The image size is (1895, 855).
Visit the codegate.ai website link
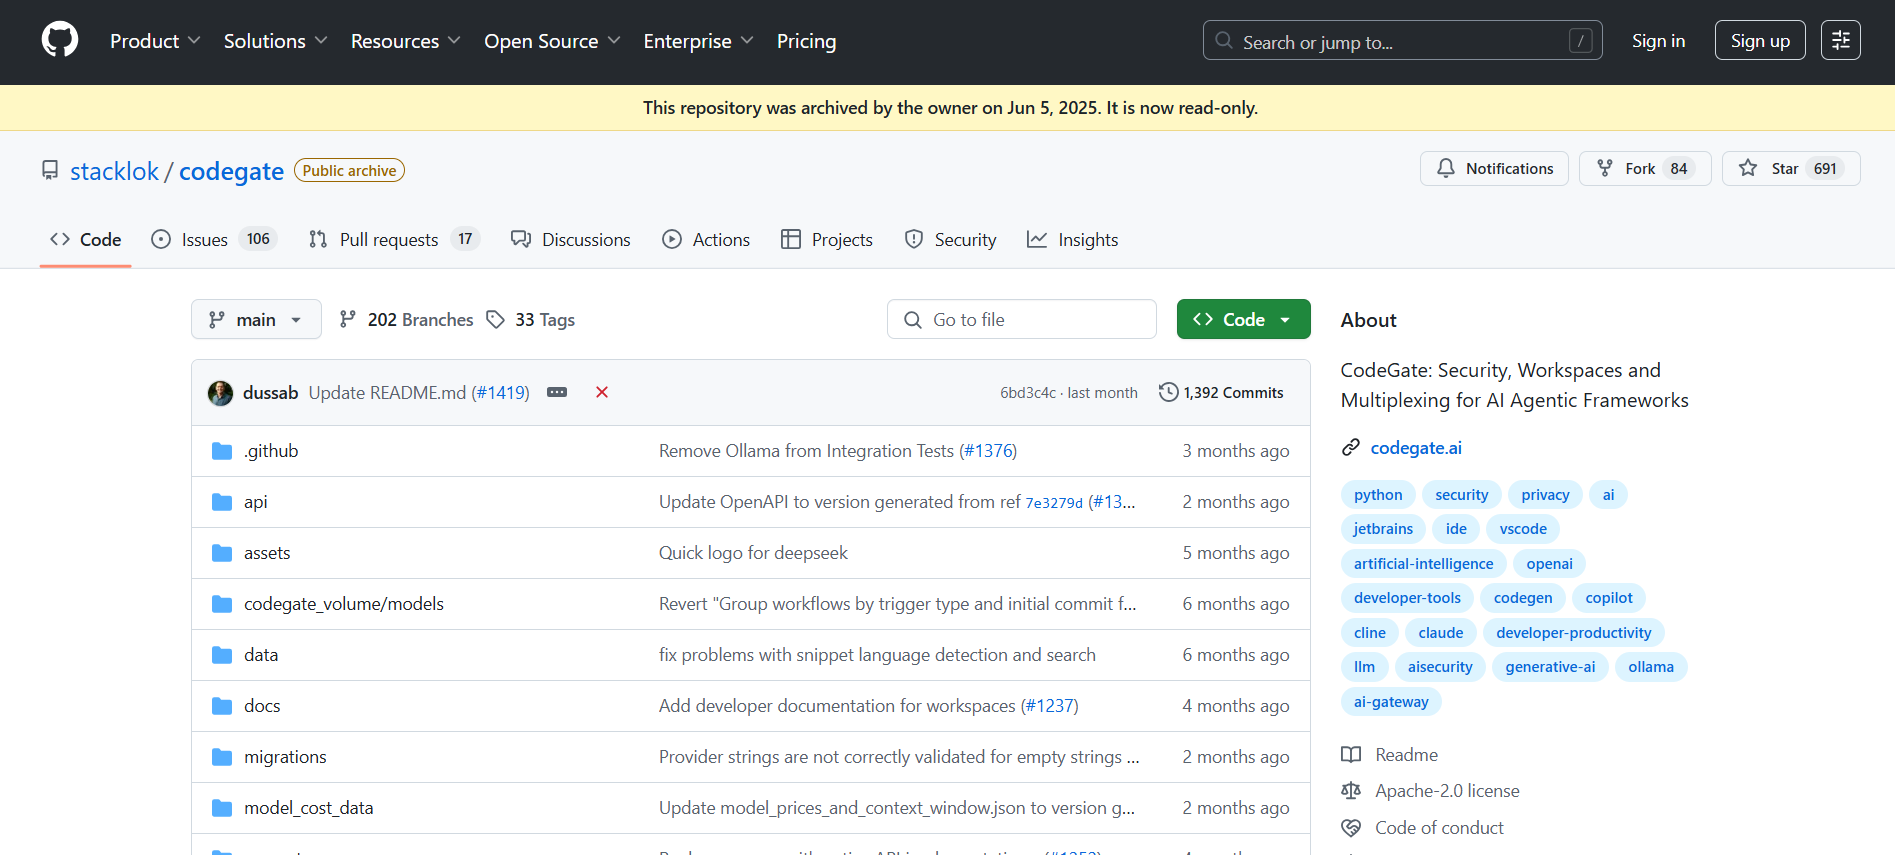(1416, 447)
